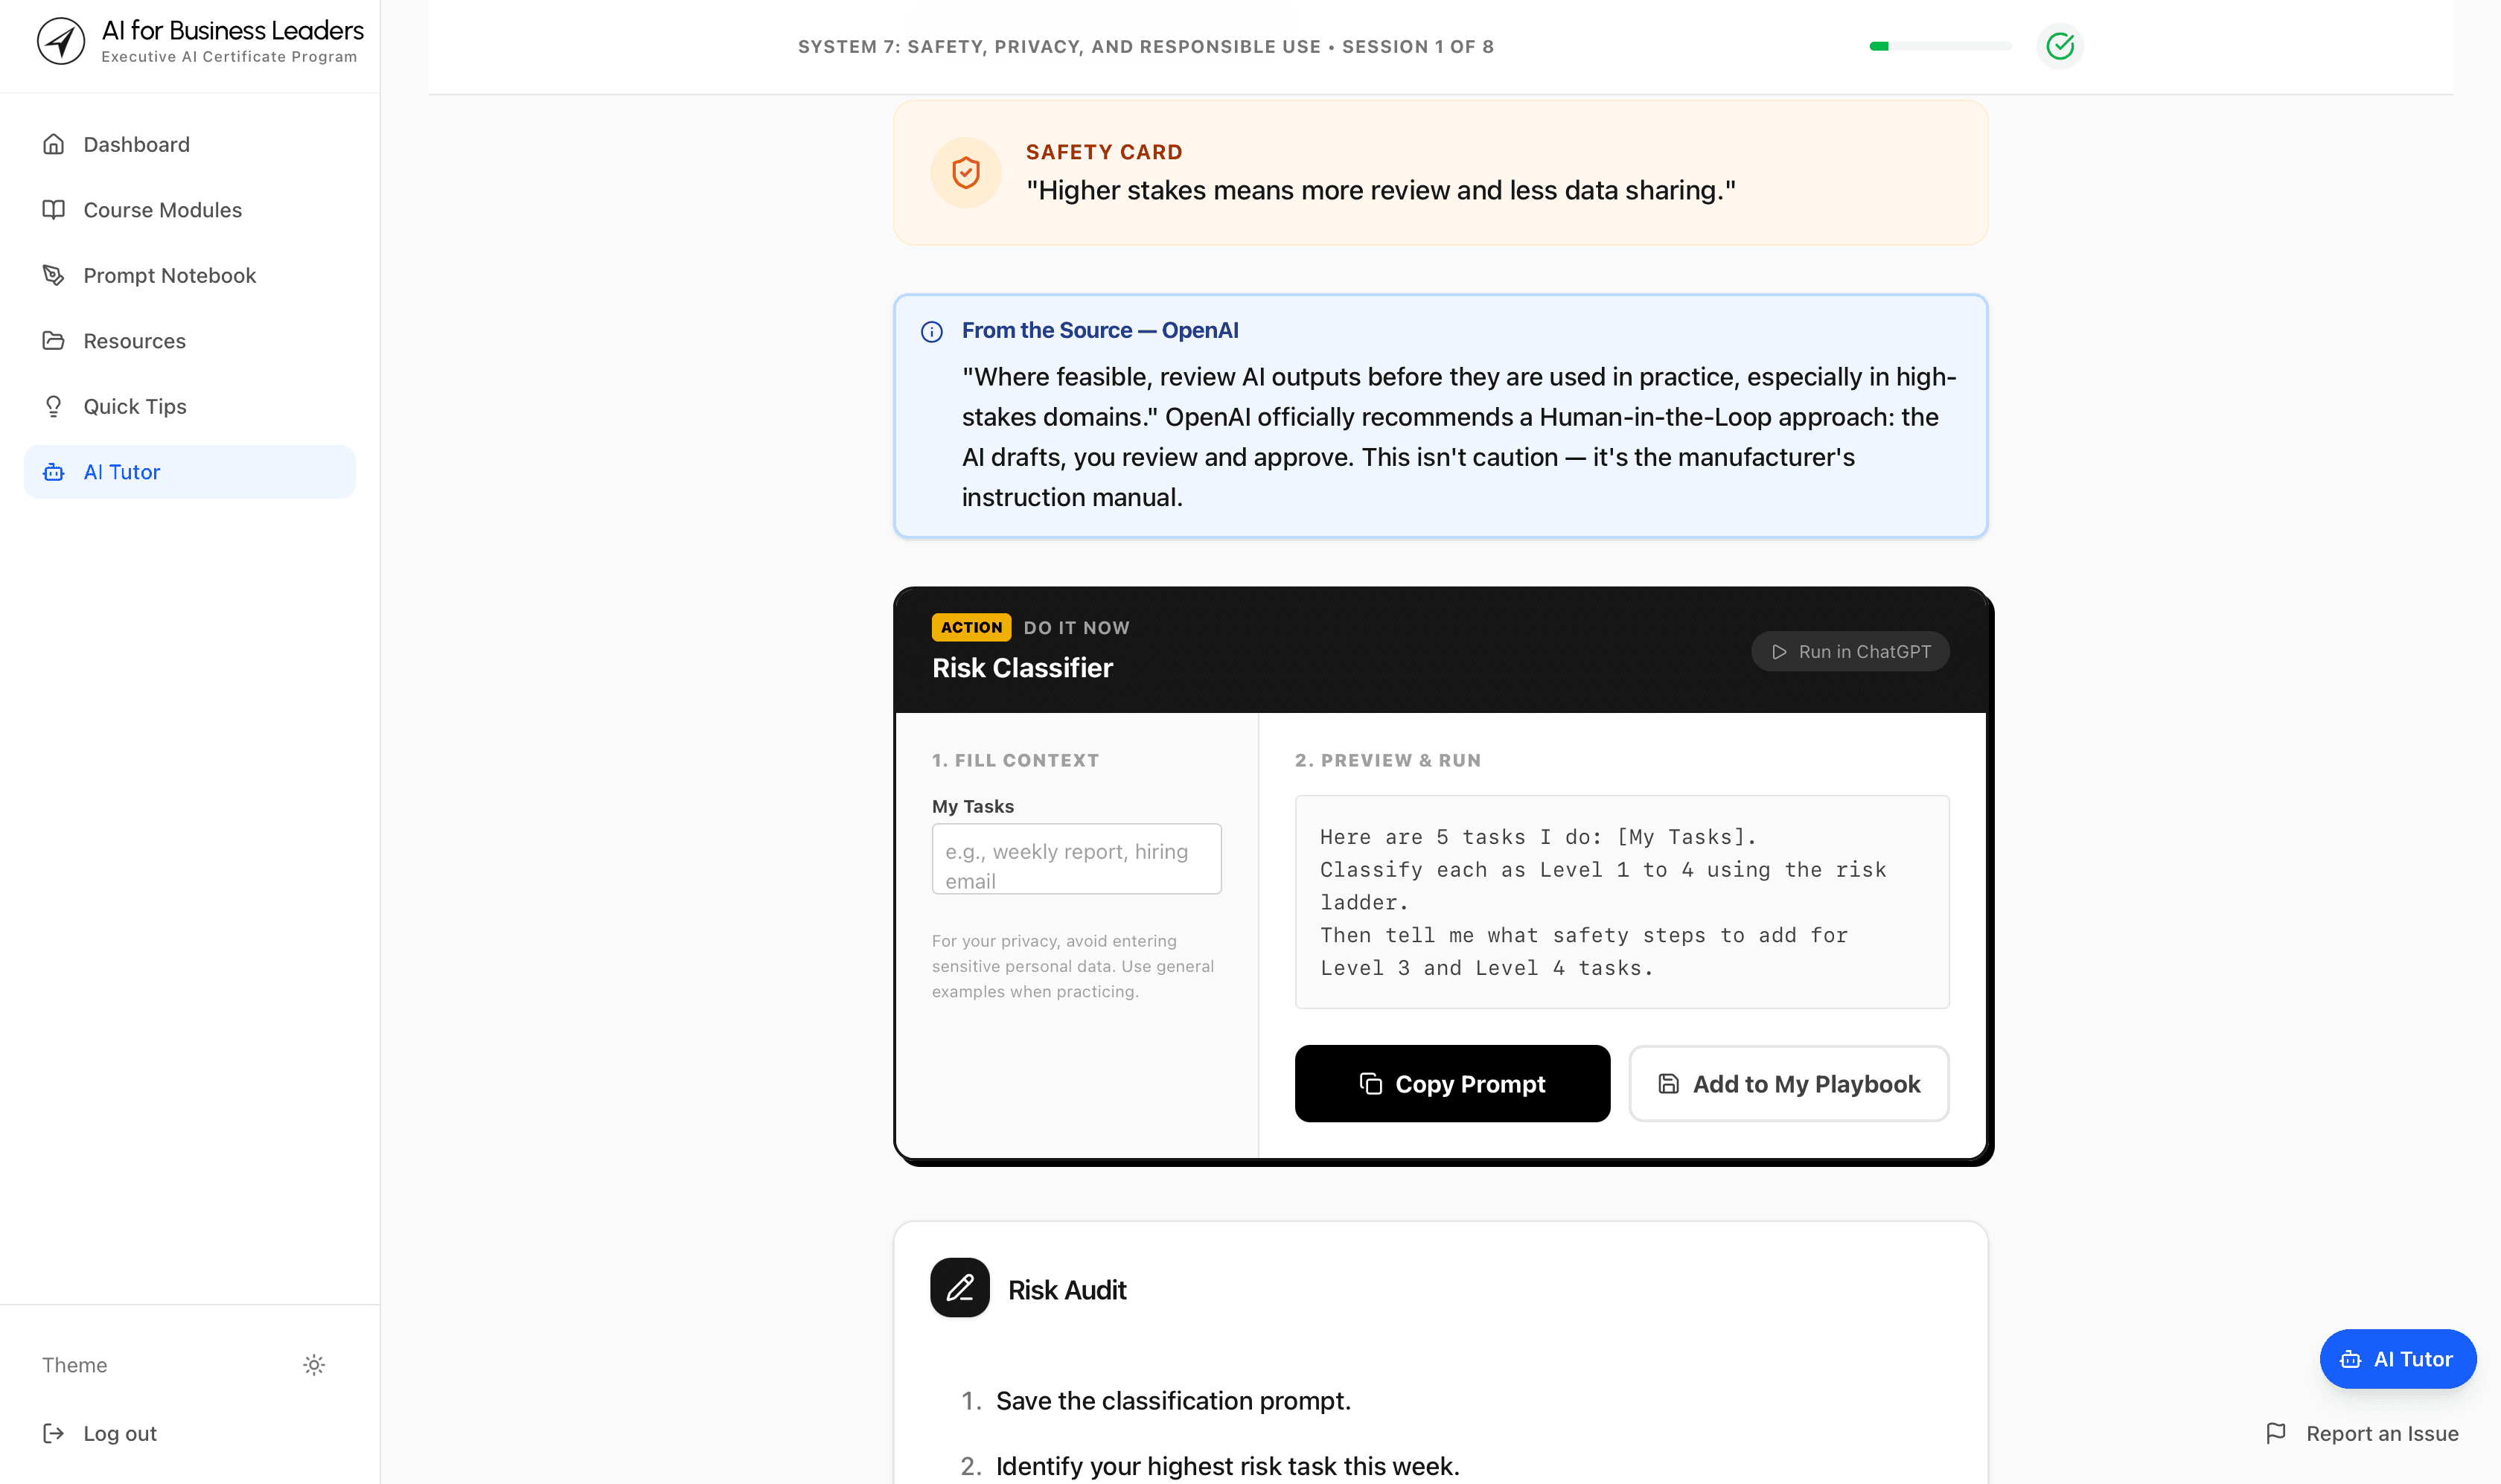Click the Log out arrow icon
Image resolution: width=2501 pixels, height=1484 pixels.
pos(54,1433)
